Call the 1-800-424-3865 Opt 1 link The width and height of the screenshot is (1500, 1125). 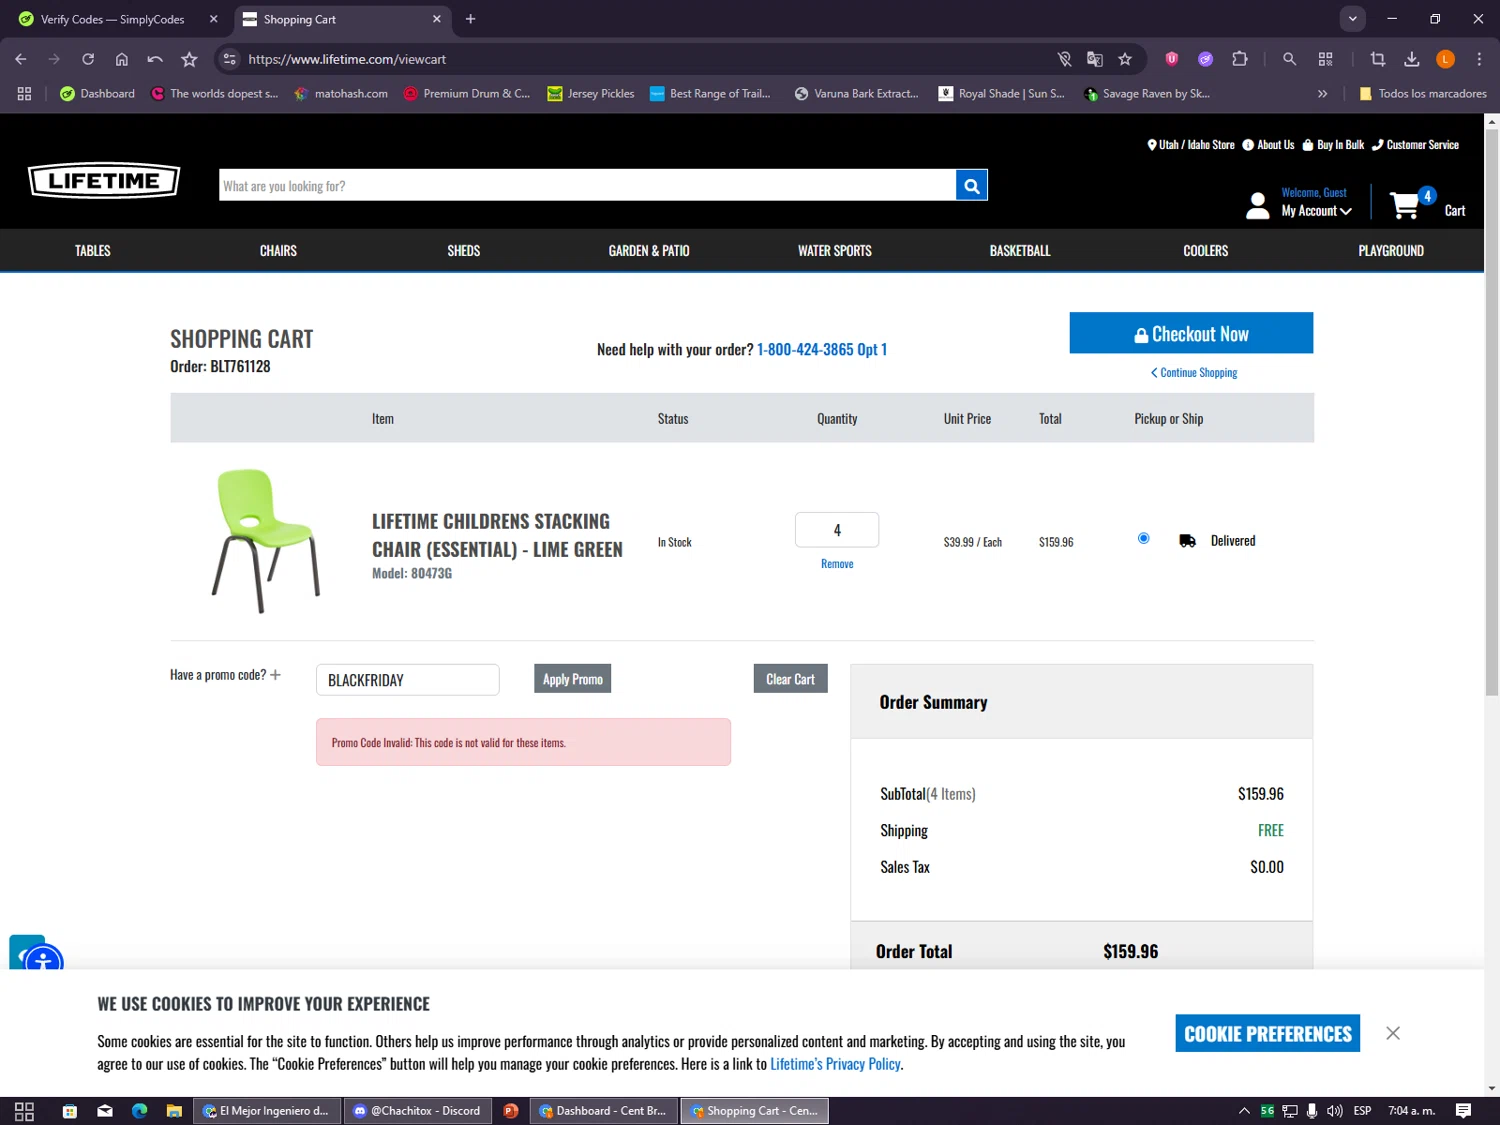(x=822, y=349)
